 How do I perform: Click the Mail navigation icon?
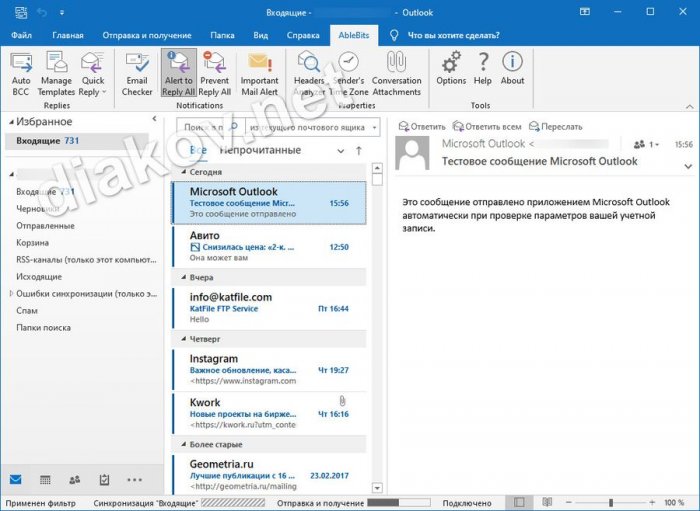(16, 480)
